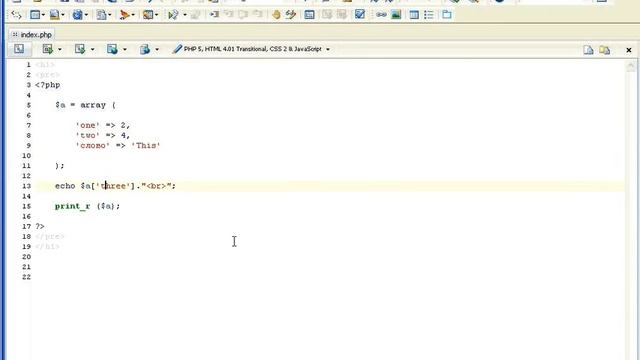Viewport: 640px width, 360px height.
Task: Click the green-arrow document icon in editor bar
Action: [48, 49]
